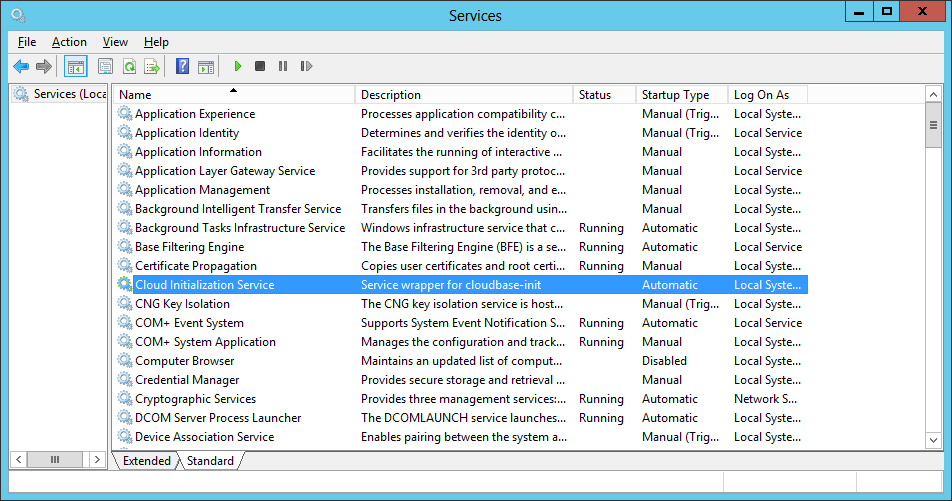This screenshot has height=501, width=952.
Task: Click the Restart Service toolbar icon
Action: [x=306, y=66]
